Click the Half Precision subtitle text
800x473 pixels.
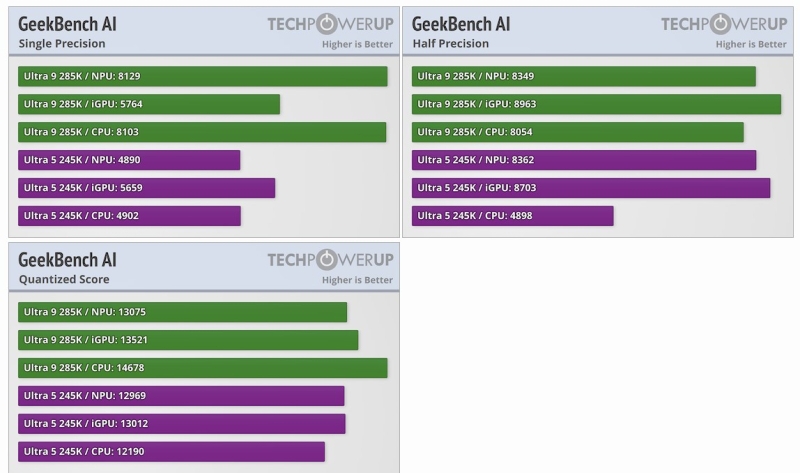(450, 44)
